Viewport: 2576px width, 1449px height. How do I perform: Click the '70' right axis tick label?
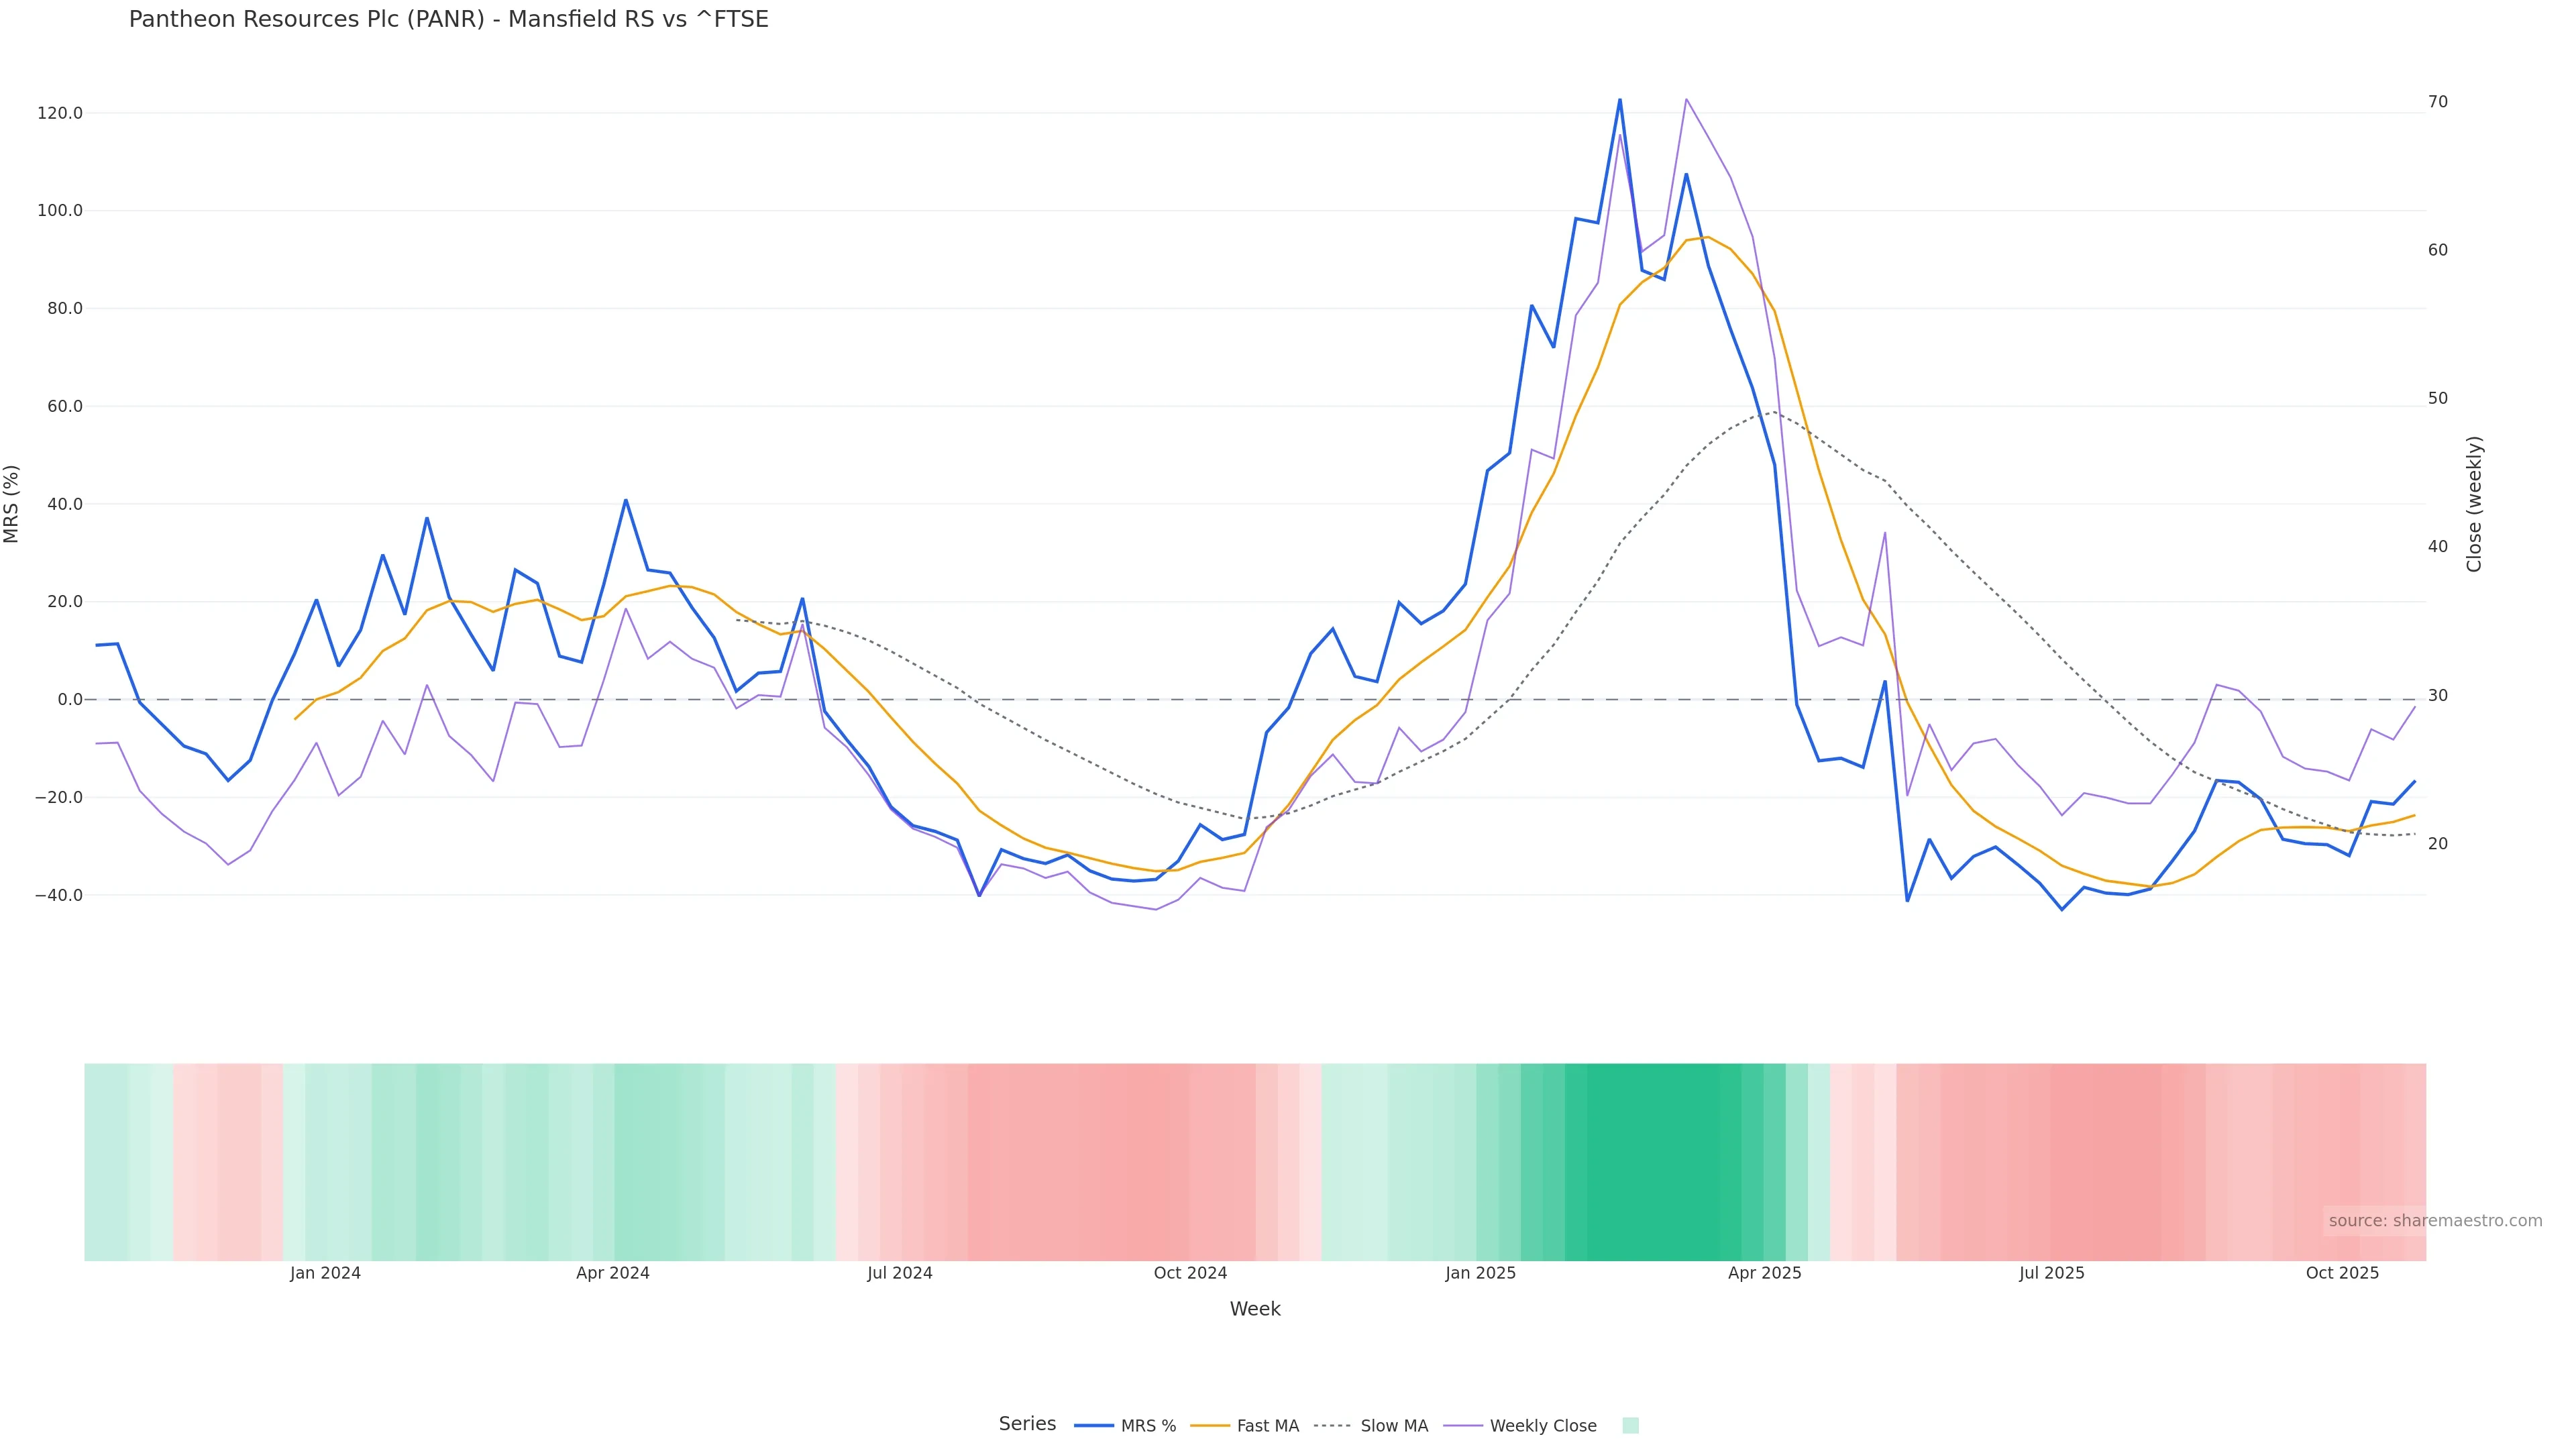(x=2437, y=102)
